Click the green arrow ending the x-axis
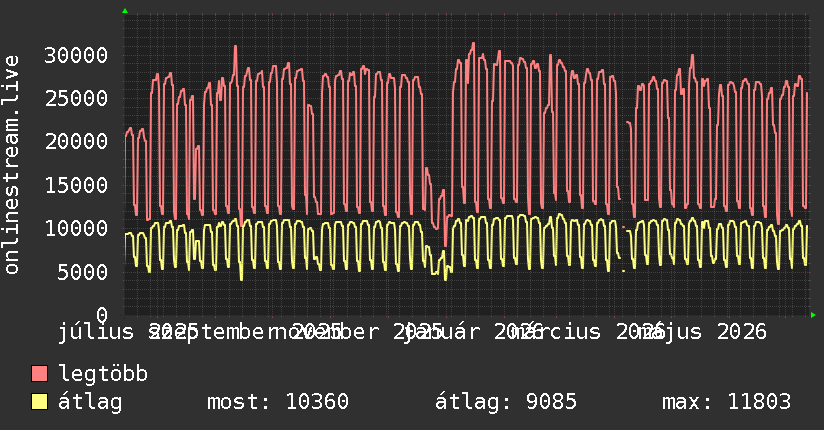824x430 pixels. pos(813,315)
